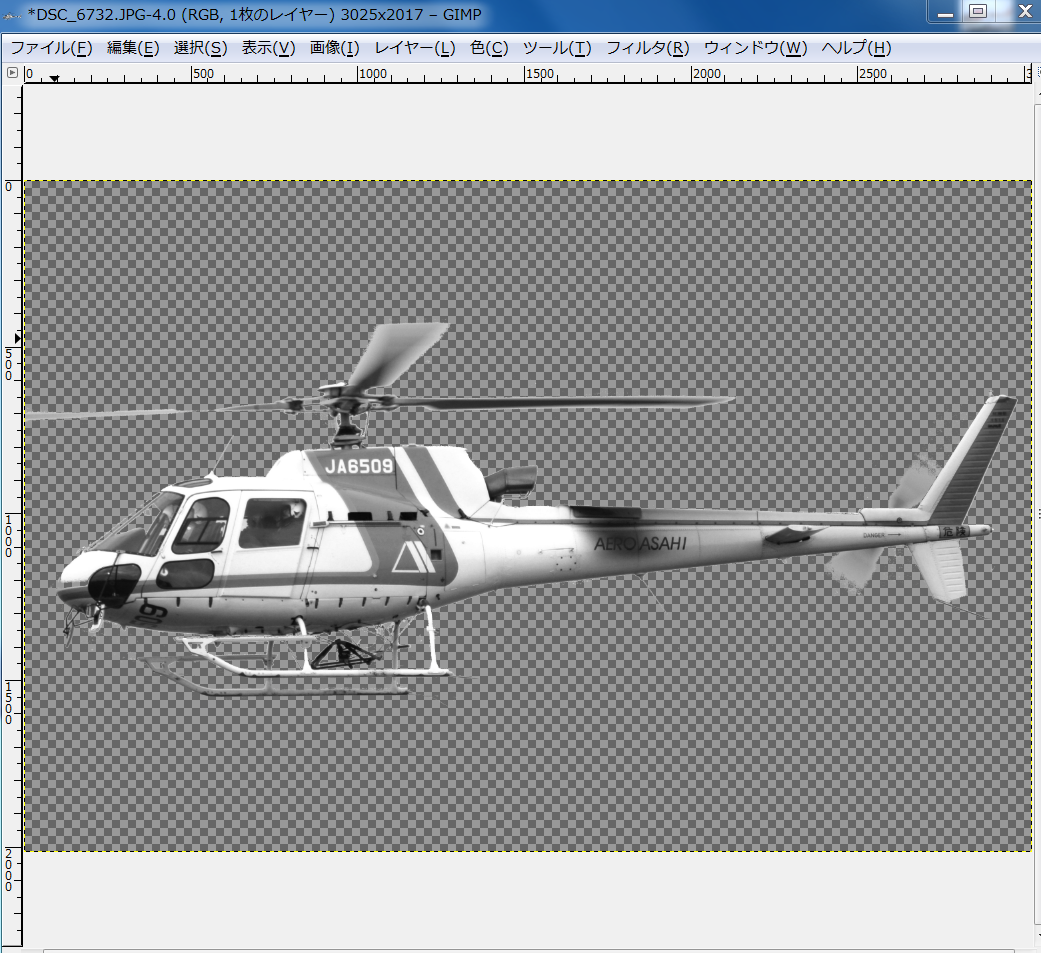
Task: Click the horizontal ruler at 1000 mark
Action: coord(359,74)
